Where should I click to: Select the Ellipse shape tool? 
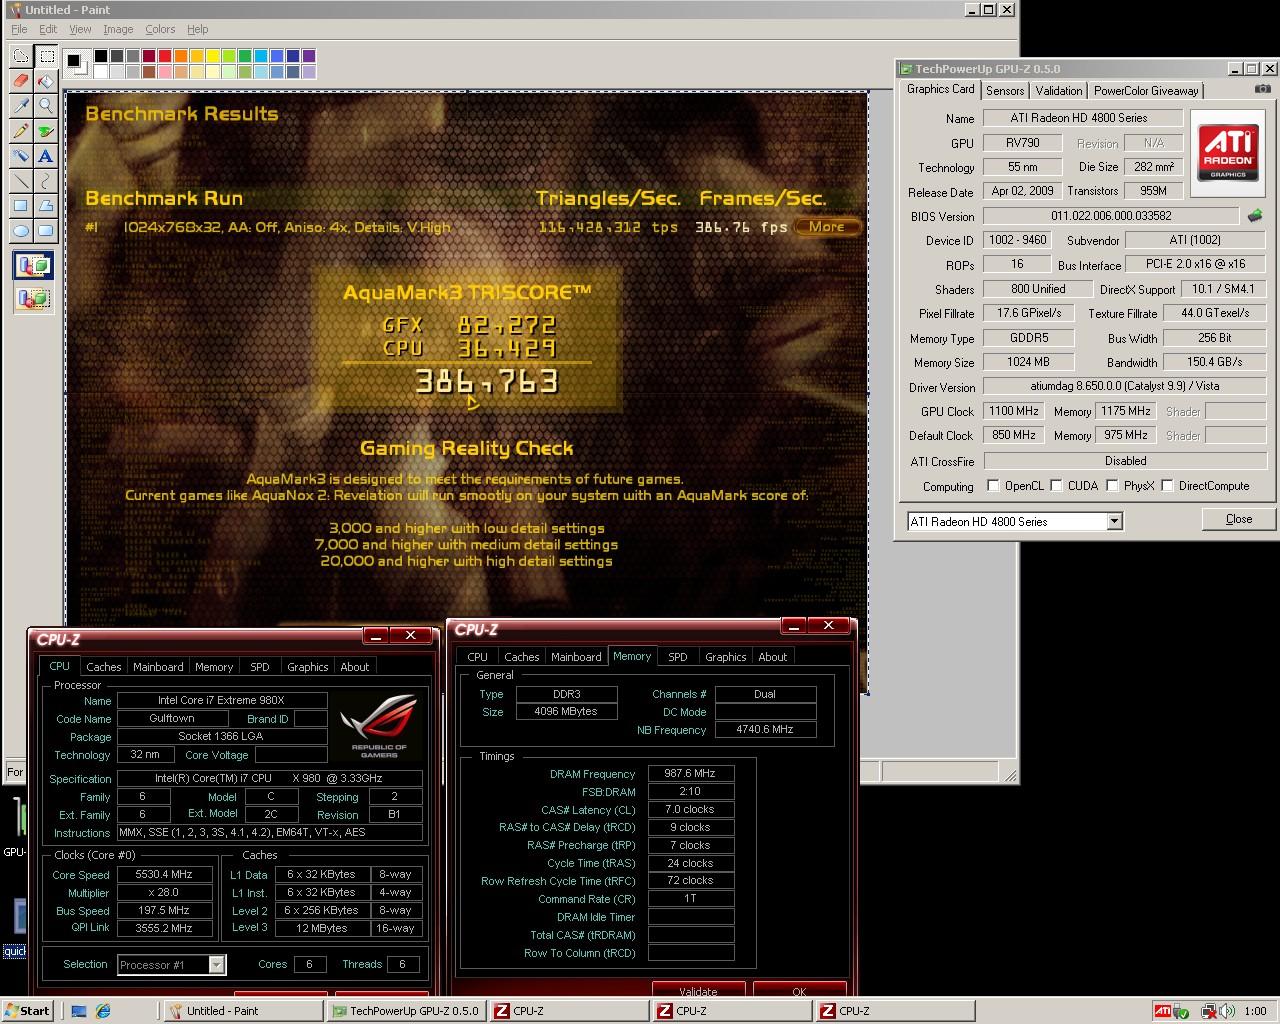click(x=20, y=231)
